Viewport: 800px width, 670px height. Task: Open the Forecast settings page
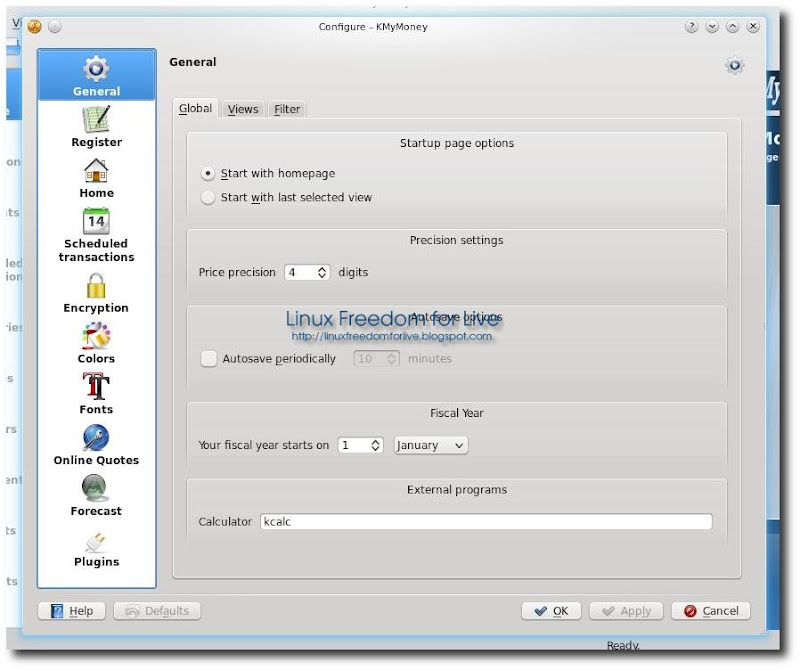point(96,495)
